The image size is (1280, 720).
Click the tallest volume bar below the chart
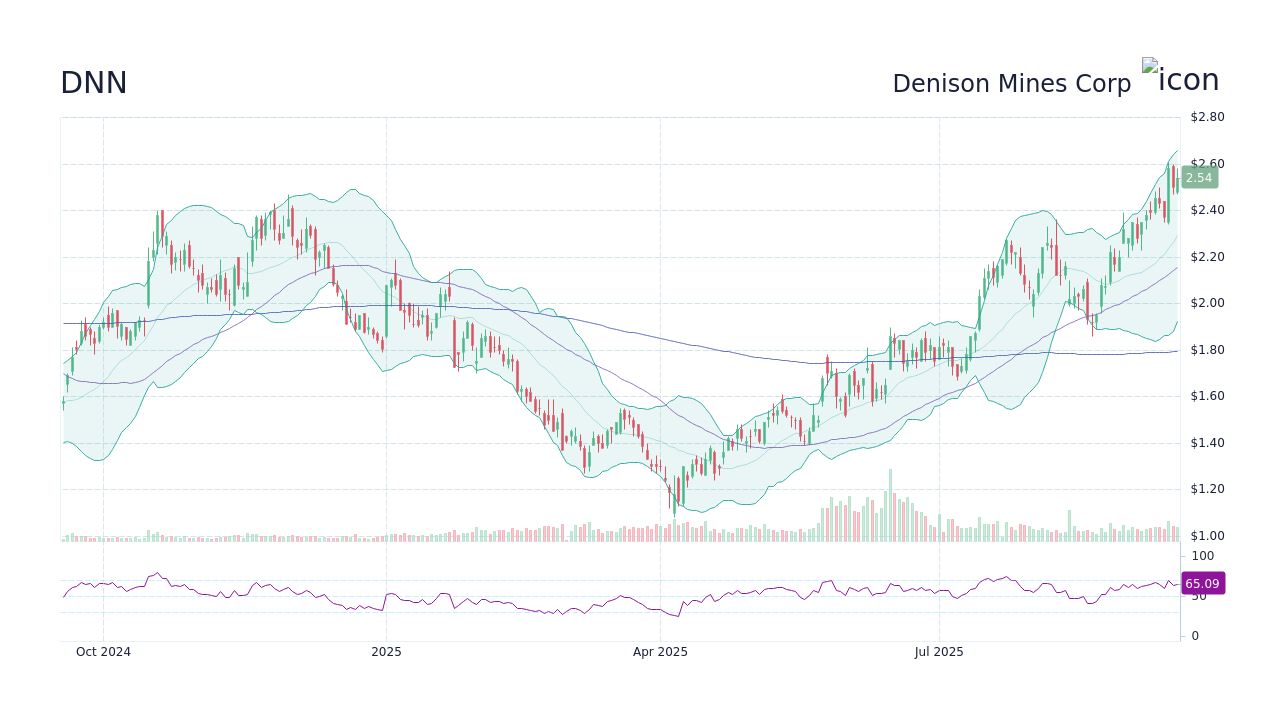[x=890, y=500]
